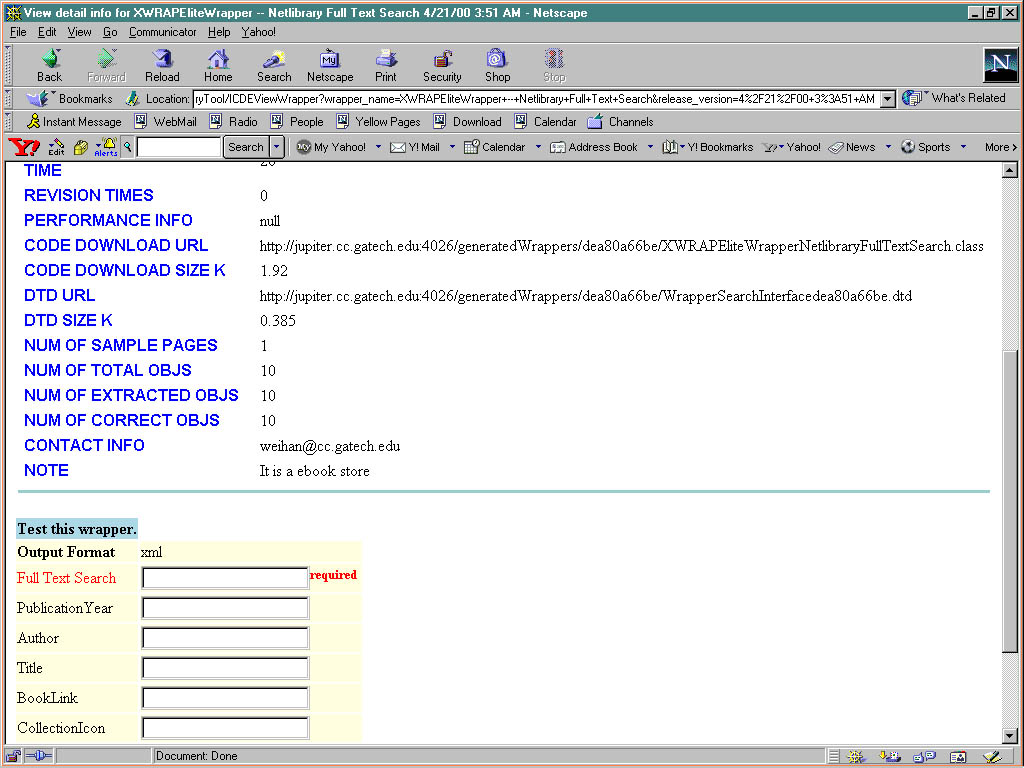Viewport: 1024px width, 768px height.
Task: Click the Full Text Search input field
Action: (225, 578)
